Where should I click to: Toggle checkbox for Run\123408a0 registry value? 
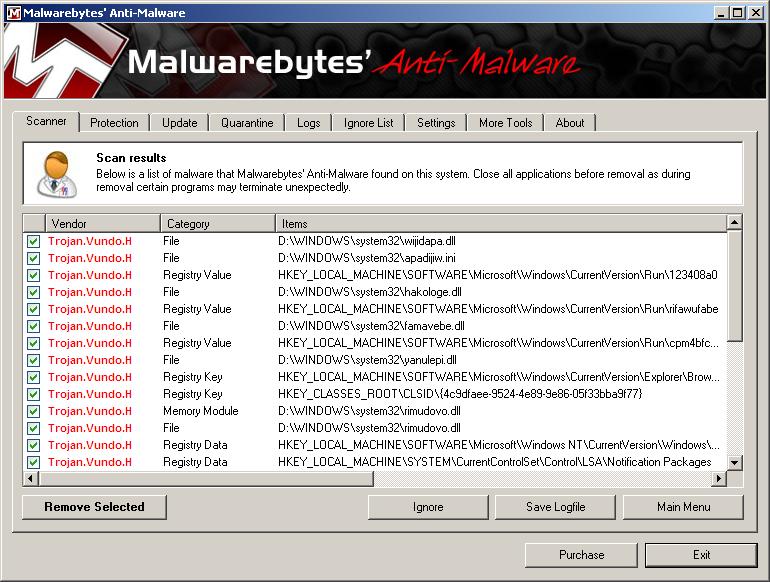[x=33, y=275]
